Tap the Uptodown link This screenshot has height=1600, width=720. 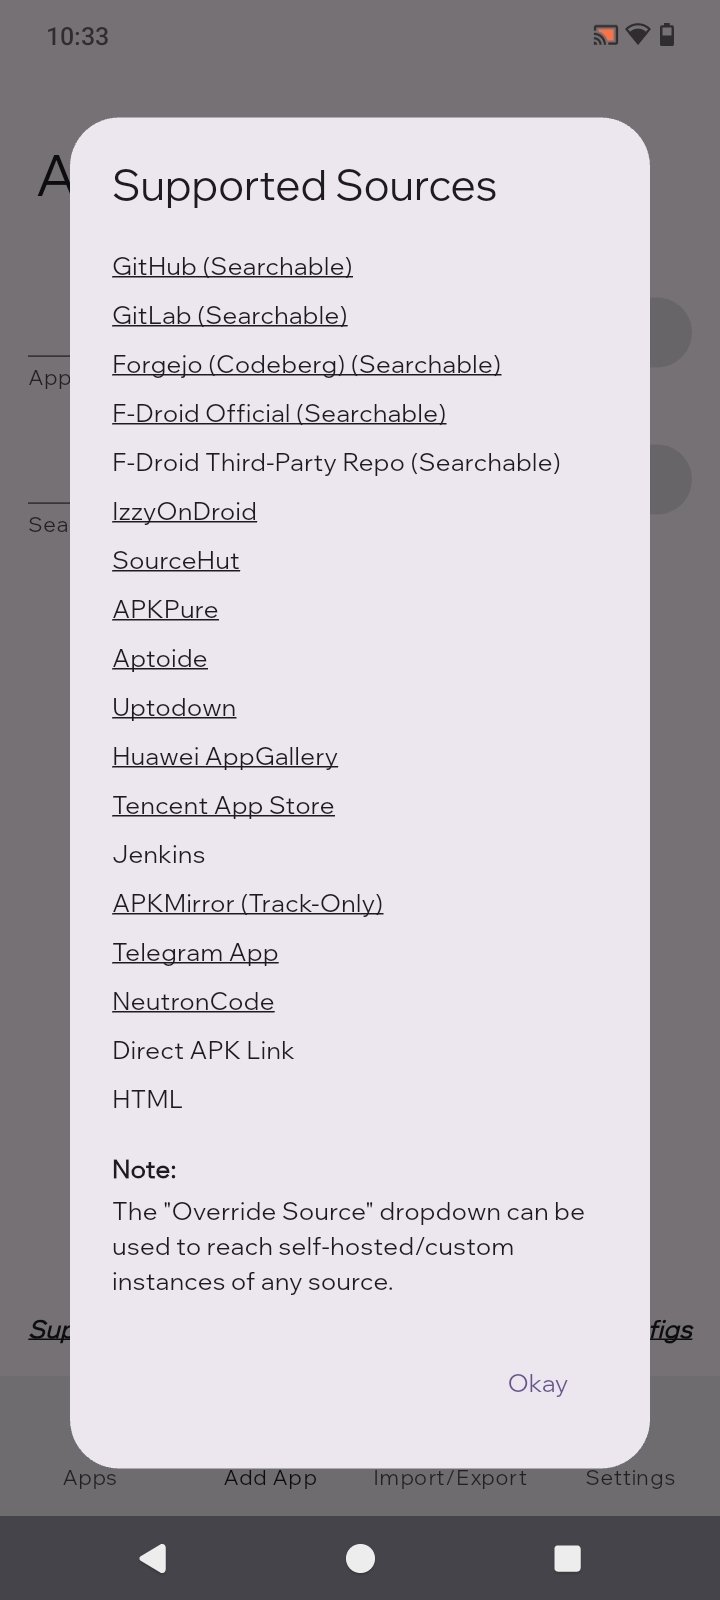[x=174, y=708]
